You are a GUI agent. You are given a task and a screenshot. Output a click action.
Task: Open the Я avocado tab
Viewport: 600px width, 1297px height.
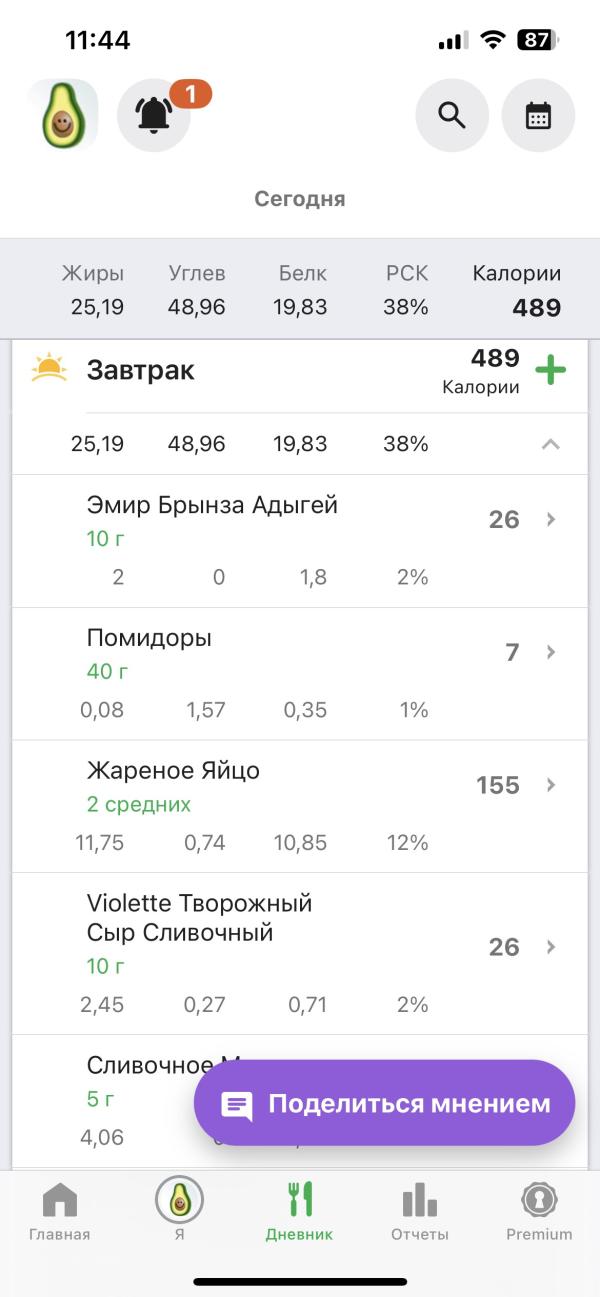click(x=179, y=1210)
